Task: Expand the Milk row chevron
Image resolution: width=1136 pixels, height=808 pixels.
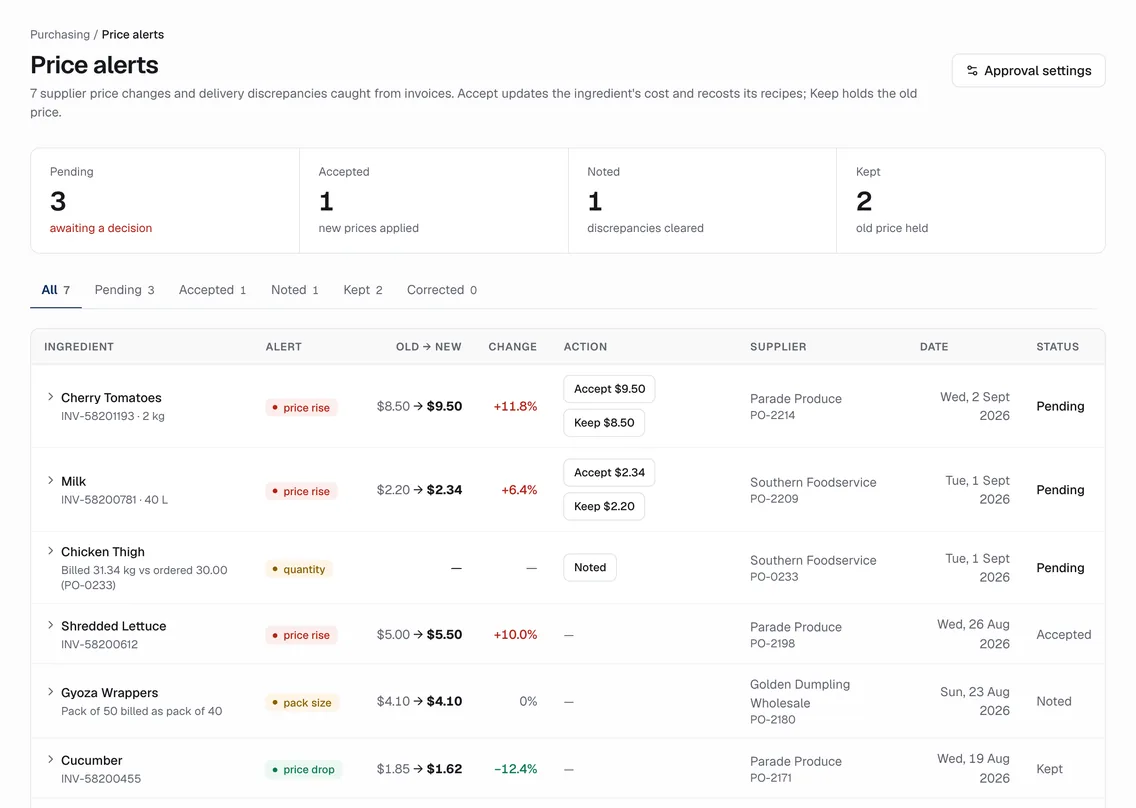Action: [x=50, y=480]
